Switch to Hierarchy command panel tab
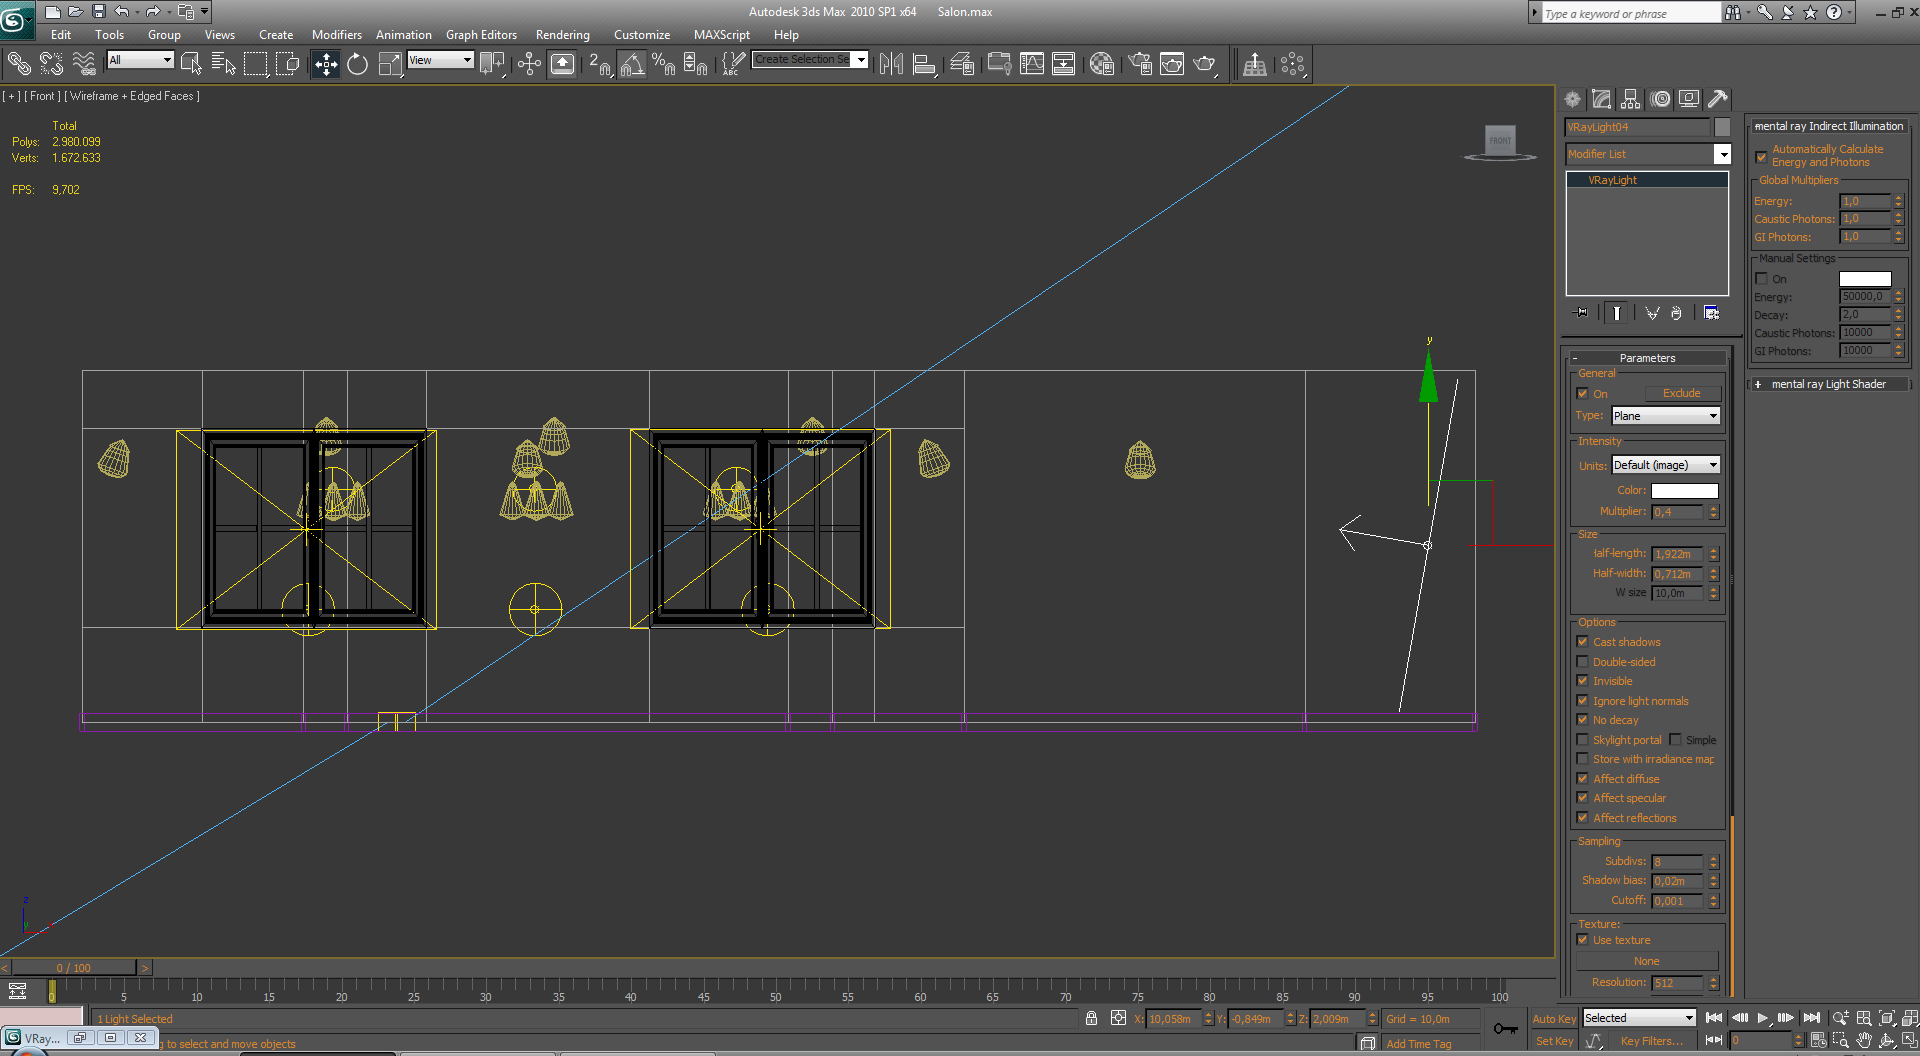Viewport: 1920px width, 1056px height. [1631, 99]
